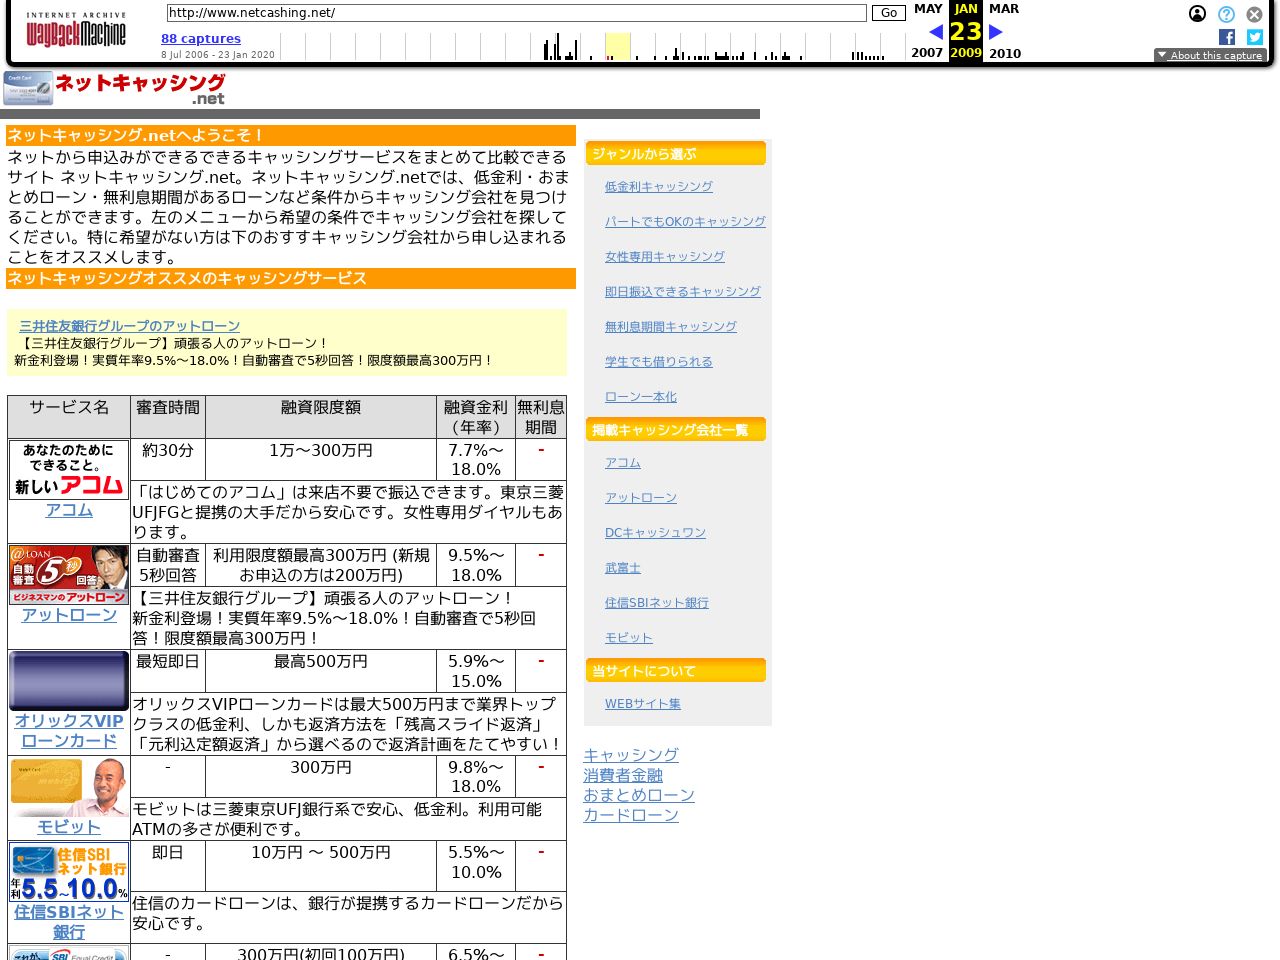
Task: Share capture on Twitter
Action: click(x=1255, y=37)
